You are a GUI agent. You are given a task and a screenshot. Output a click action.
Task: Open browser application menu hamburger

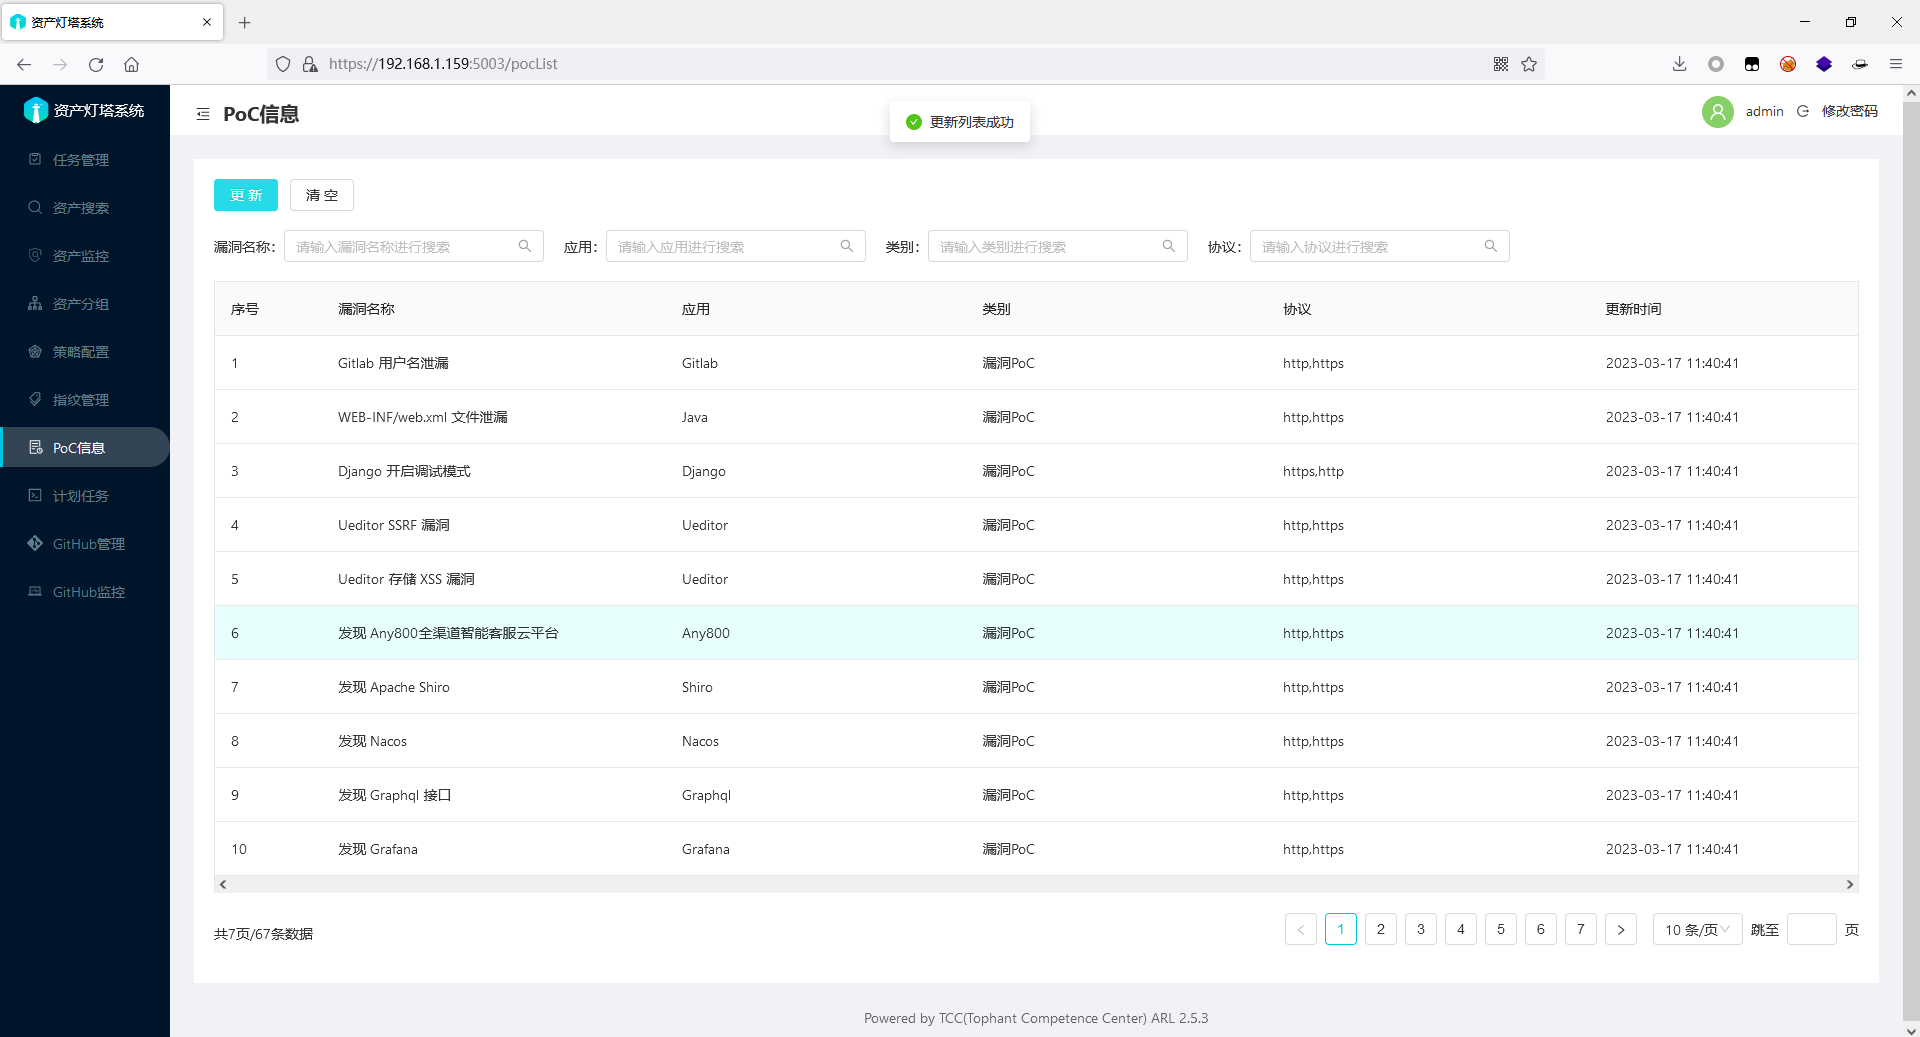click(1895, 64)
